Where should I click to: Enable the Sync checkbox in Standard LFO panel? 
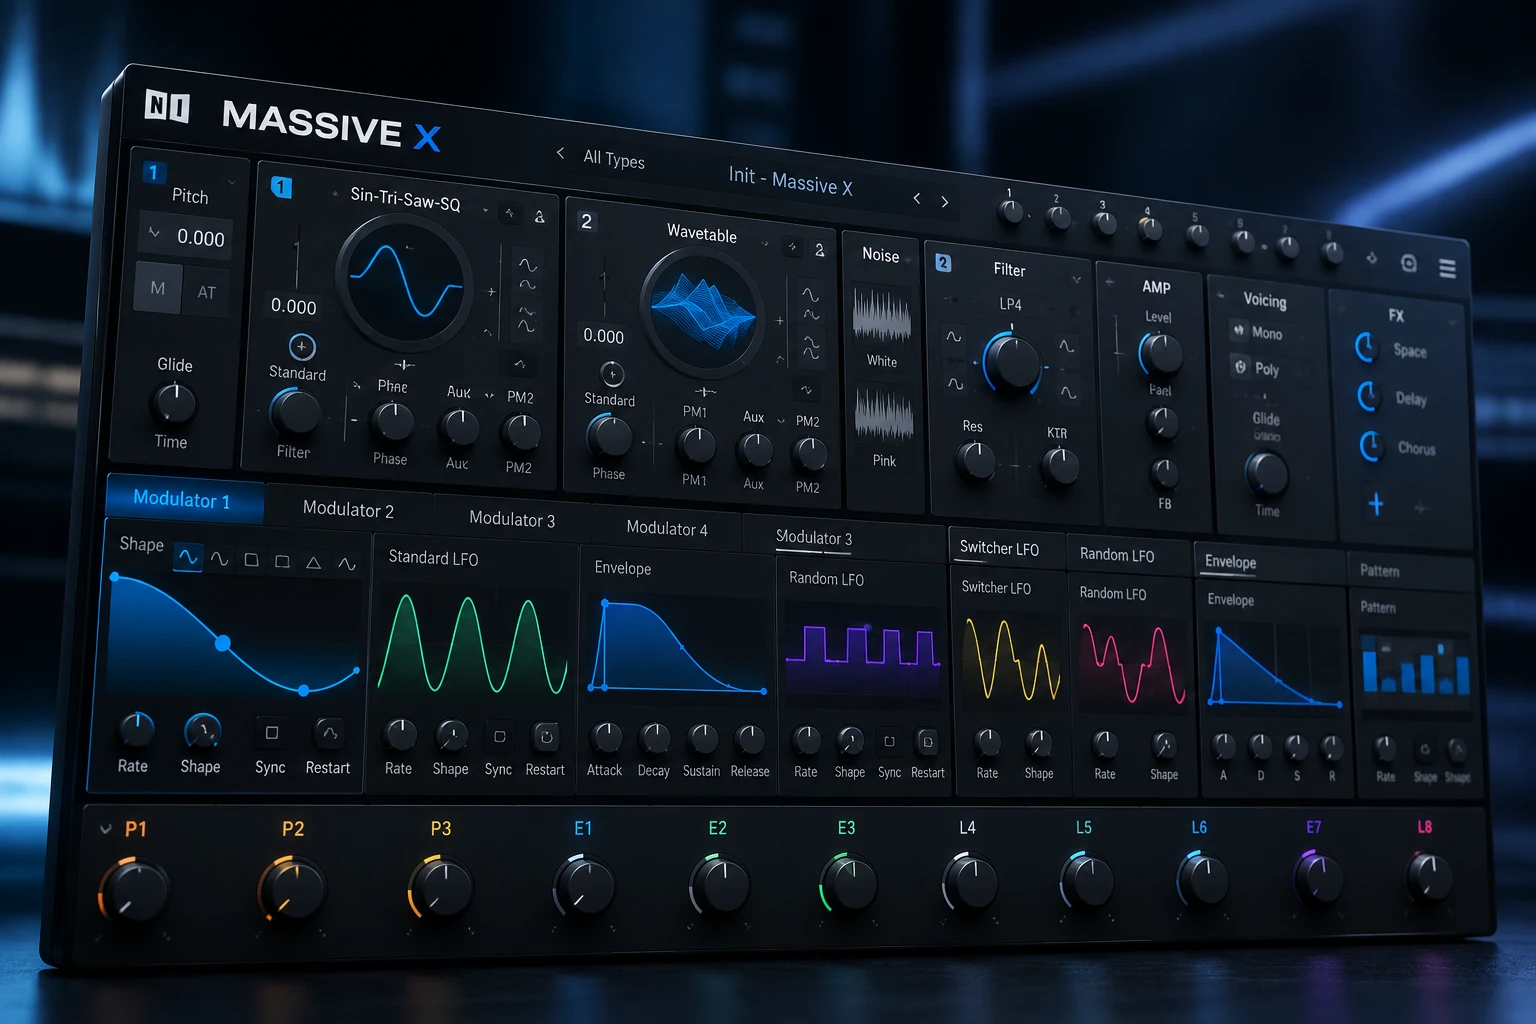coord(499,737)
